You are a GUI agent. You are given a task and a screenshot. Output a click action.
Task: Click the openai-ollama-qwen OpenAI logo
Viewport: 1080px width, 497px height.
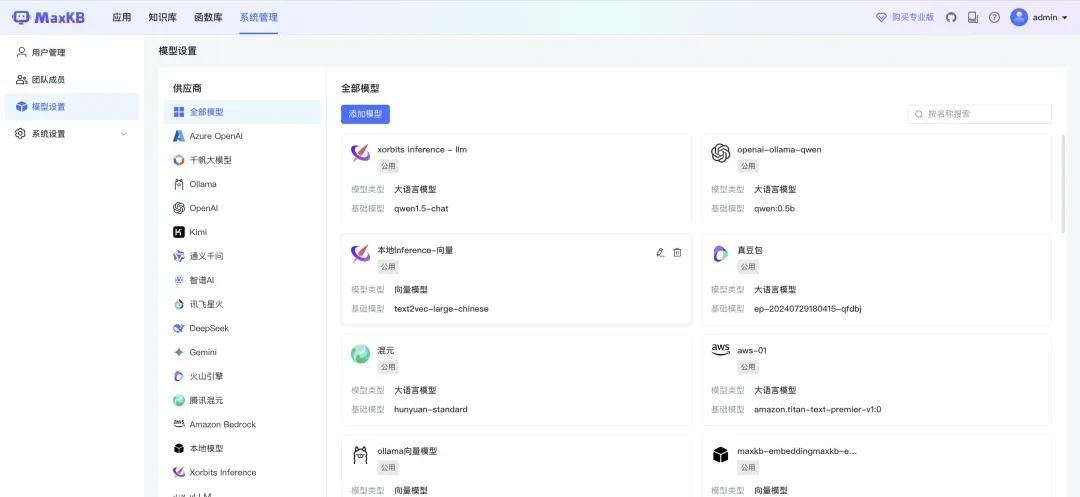click(720, 153)
